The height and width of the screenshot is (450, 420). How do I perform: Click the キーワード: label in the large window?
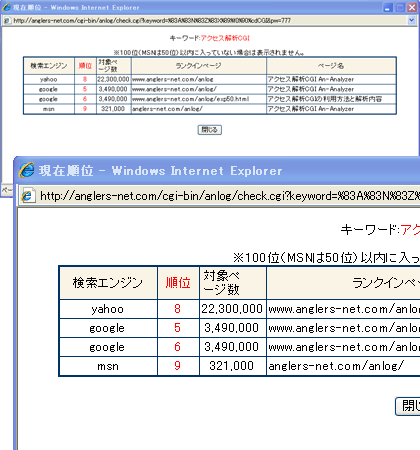coord(370,229)
